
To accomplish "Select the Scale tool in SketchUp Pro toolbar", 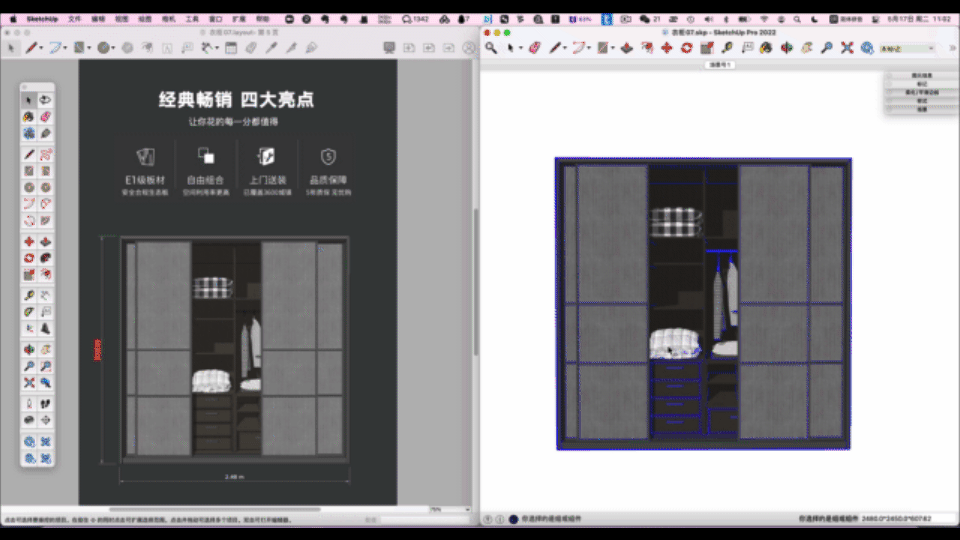I will [x=706, y=48].
